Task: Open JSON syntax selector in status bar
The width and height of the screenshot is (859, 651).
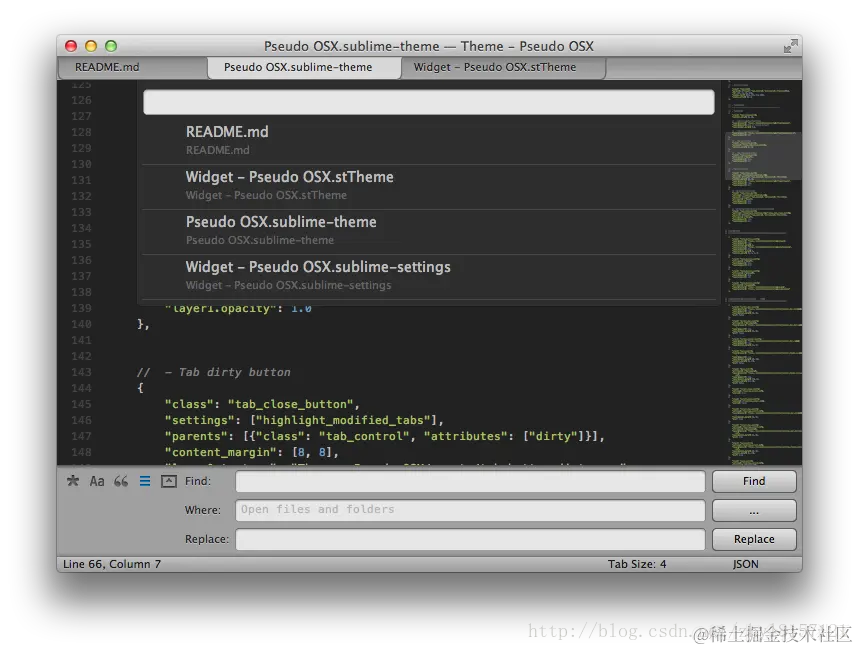Action: click(746, 564)
